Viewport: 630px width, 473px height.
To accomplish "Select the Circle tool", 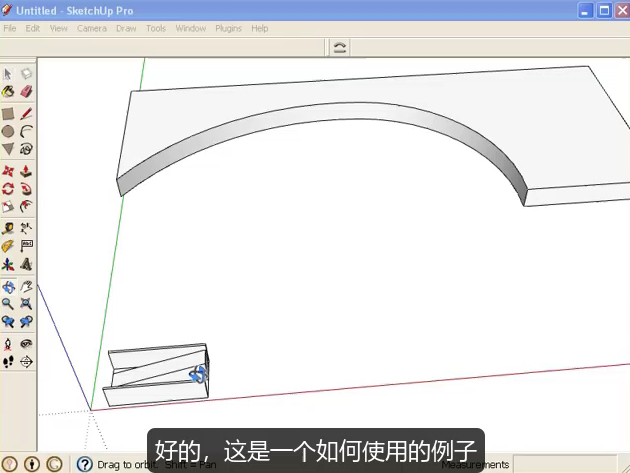I will click(8, 131).
